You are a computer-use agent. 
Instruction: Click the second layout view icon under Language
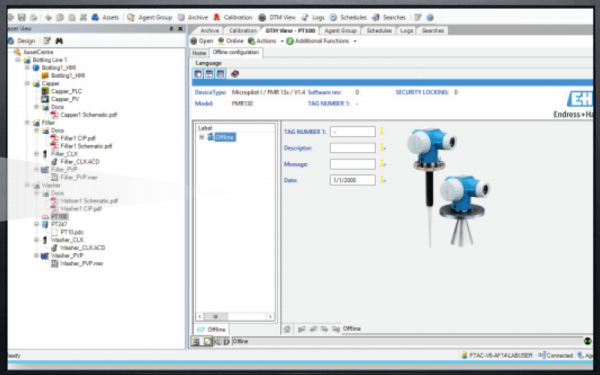pyautogui.click(x=209, y=74)
